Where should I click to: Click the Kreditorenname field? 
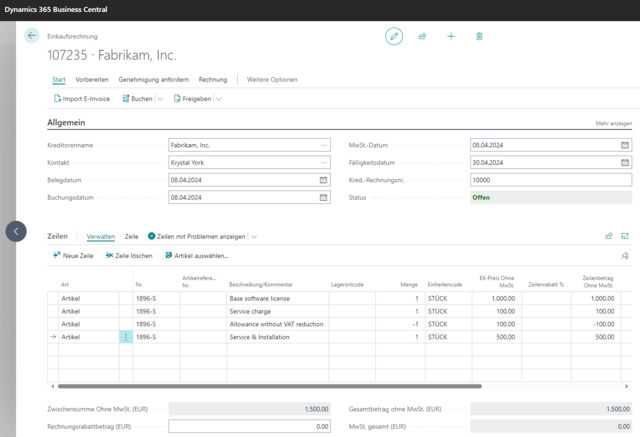click(249, 145)
